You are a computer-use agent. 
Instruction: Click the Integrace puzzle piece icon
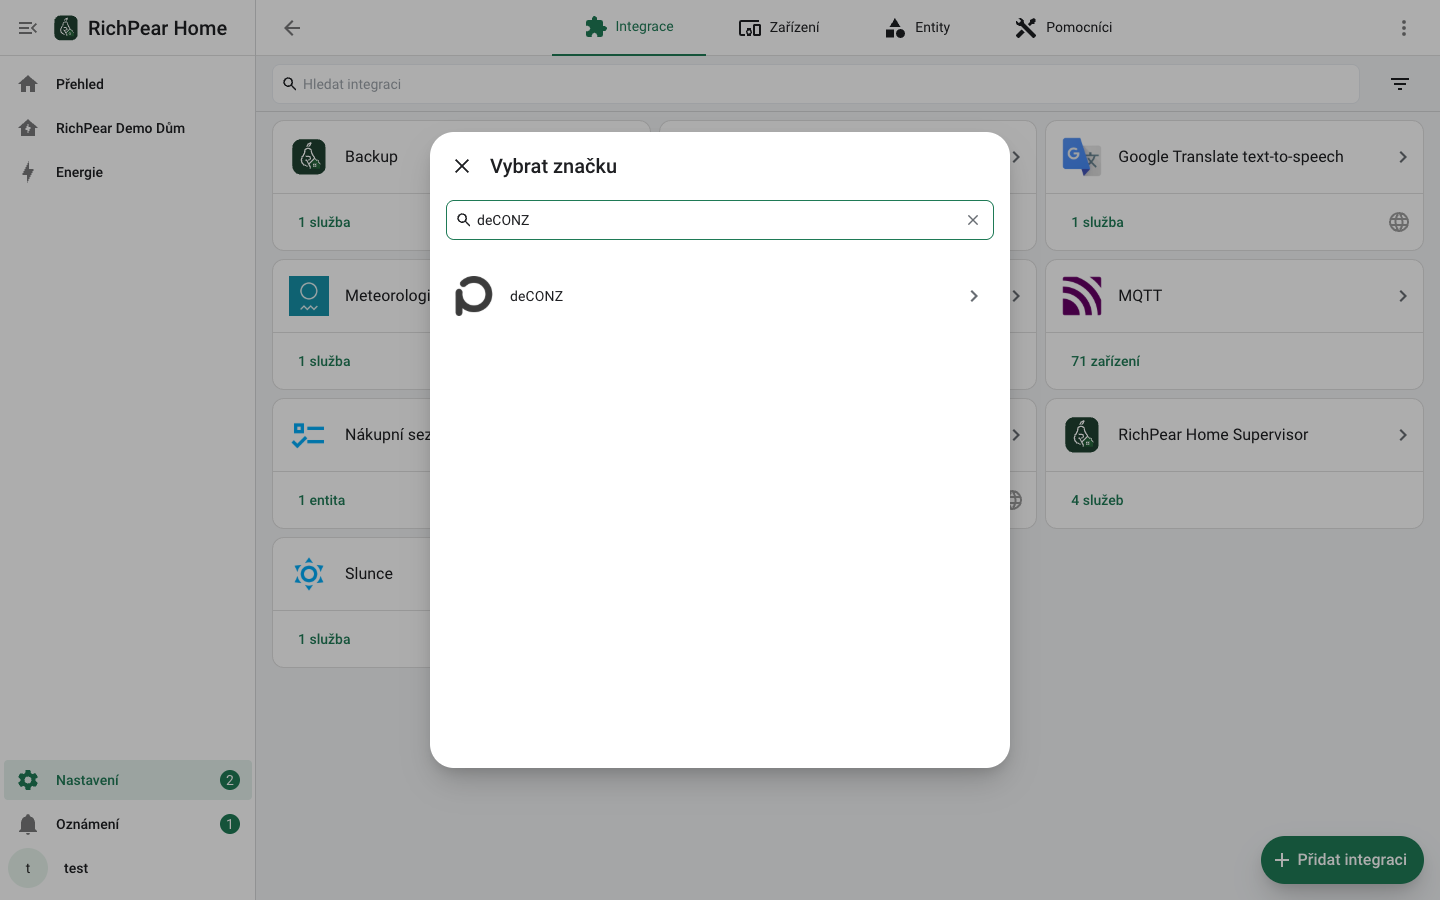pos(596,27)
